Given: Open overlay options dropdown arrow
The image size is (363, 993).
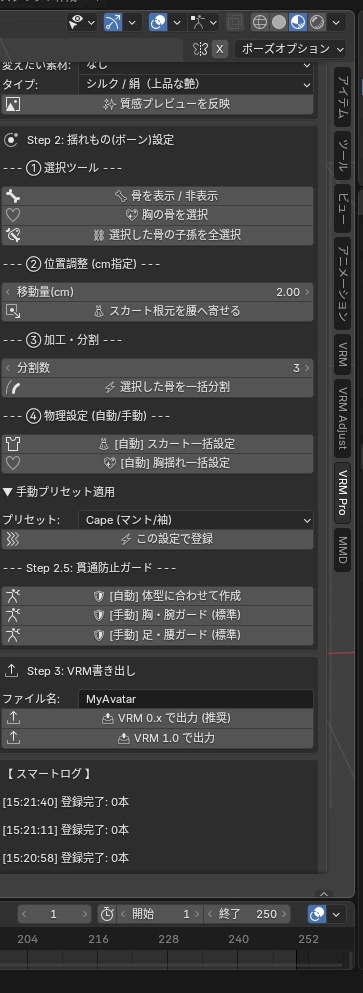Looking at the screenshot, I should pyautogui.click(x=176, y=23).
